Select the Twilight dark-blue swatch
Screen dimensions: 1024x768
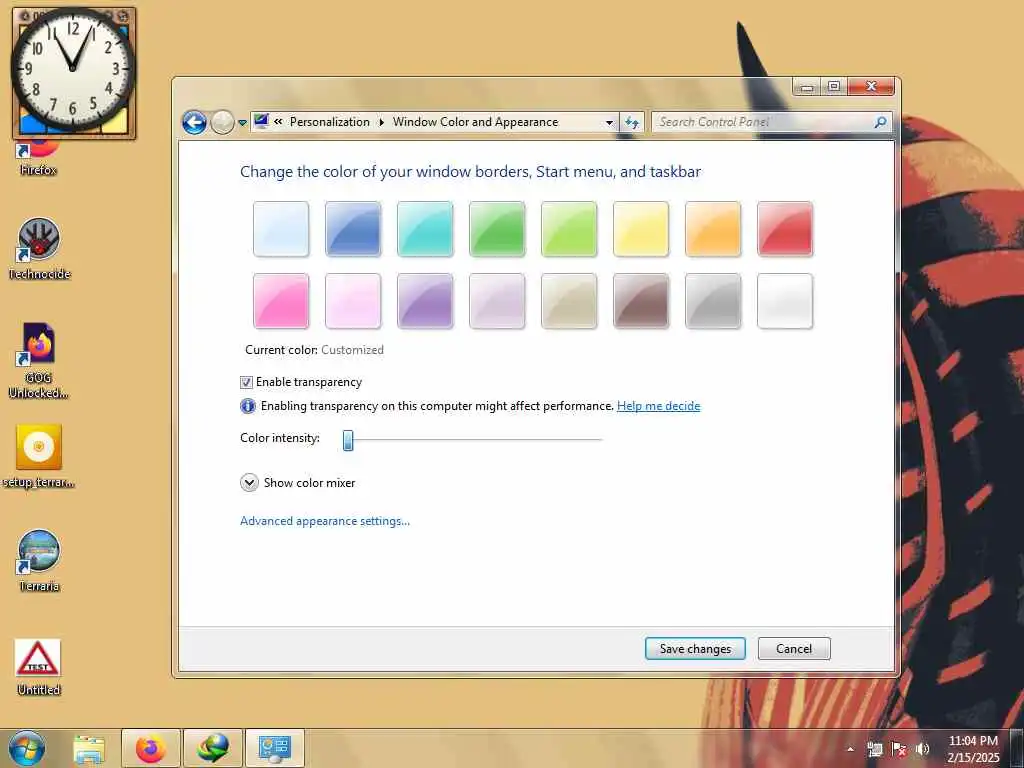(353, 229)
